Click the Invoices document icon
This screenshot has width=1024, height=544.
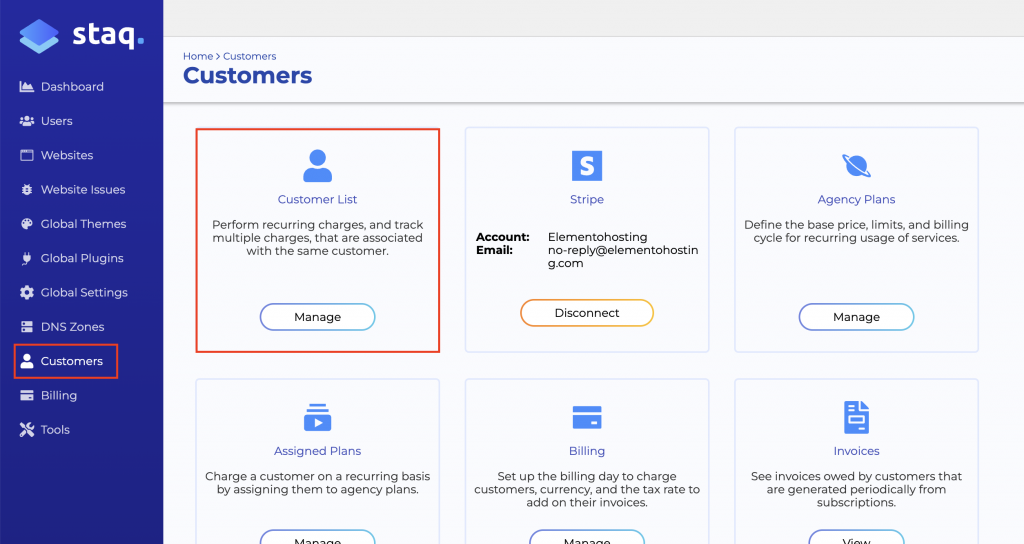pyautogui.click(x=856, y=417)
